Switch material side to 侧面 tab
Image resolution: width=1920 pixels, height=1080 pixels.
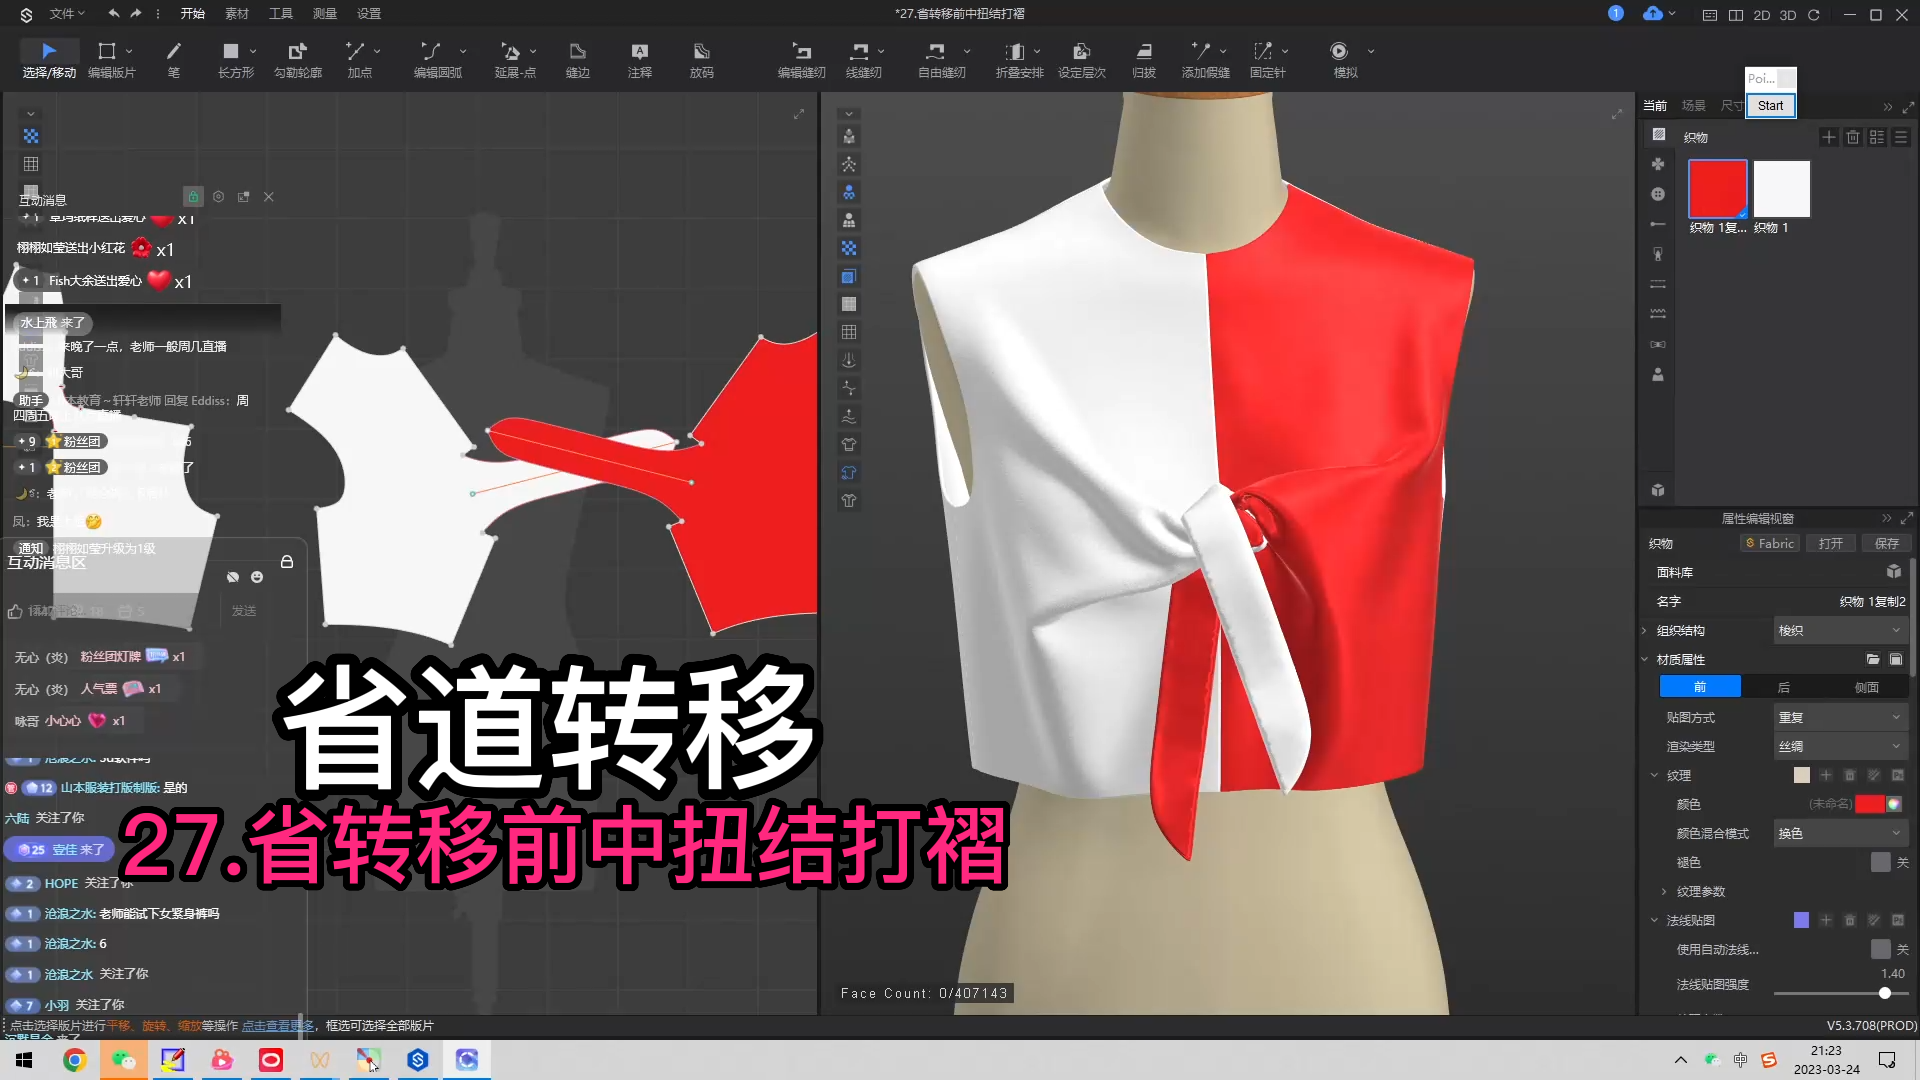(1866, 687)
